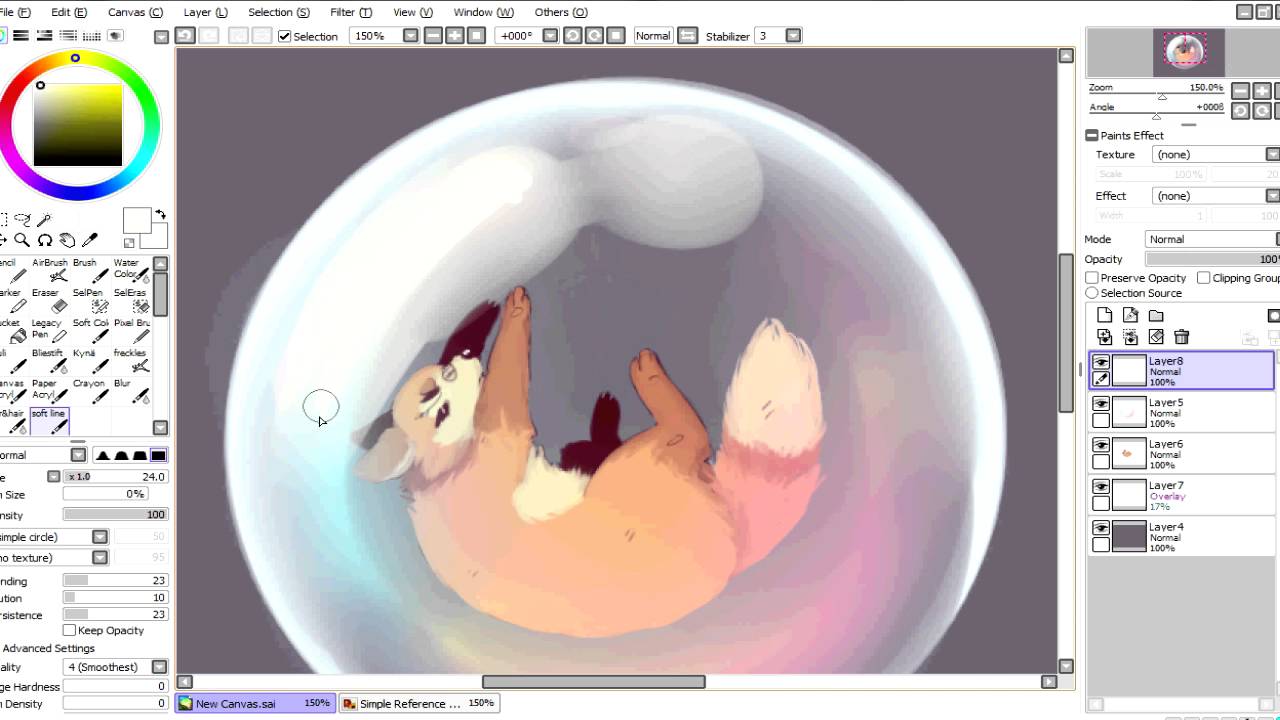Image resolution: width=1280 pixels, height=720 pixels.
Task: Select the Hand pan tool
Action: [67, 240]
